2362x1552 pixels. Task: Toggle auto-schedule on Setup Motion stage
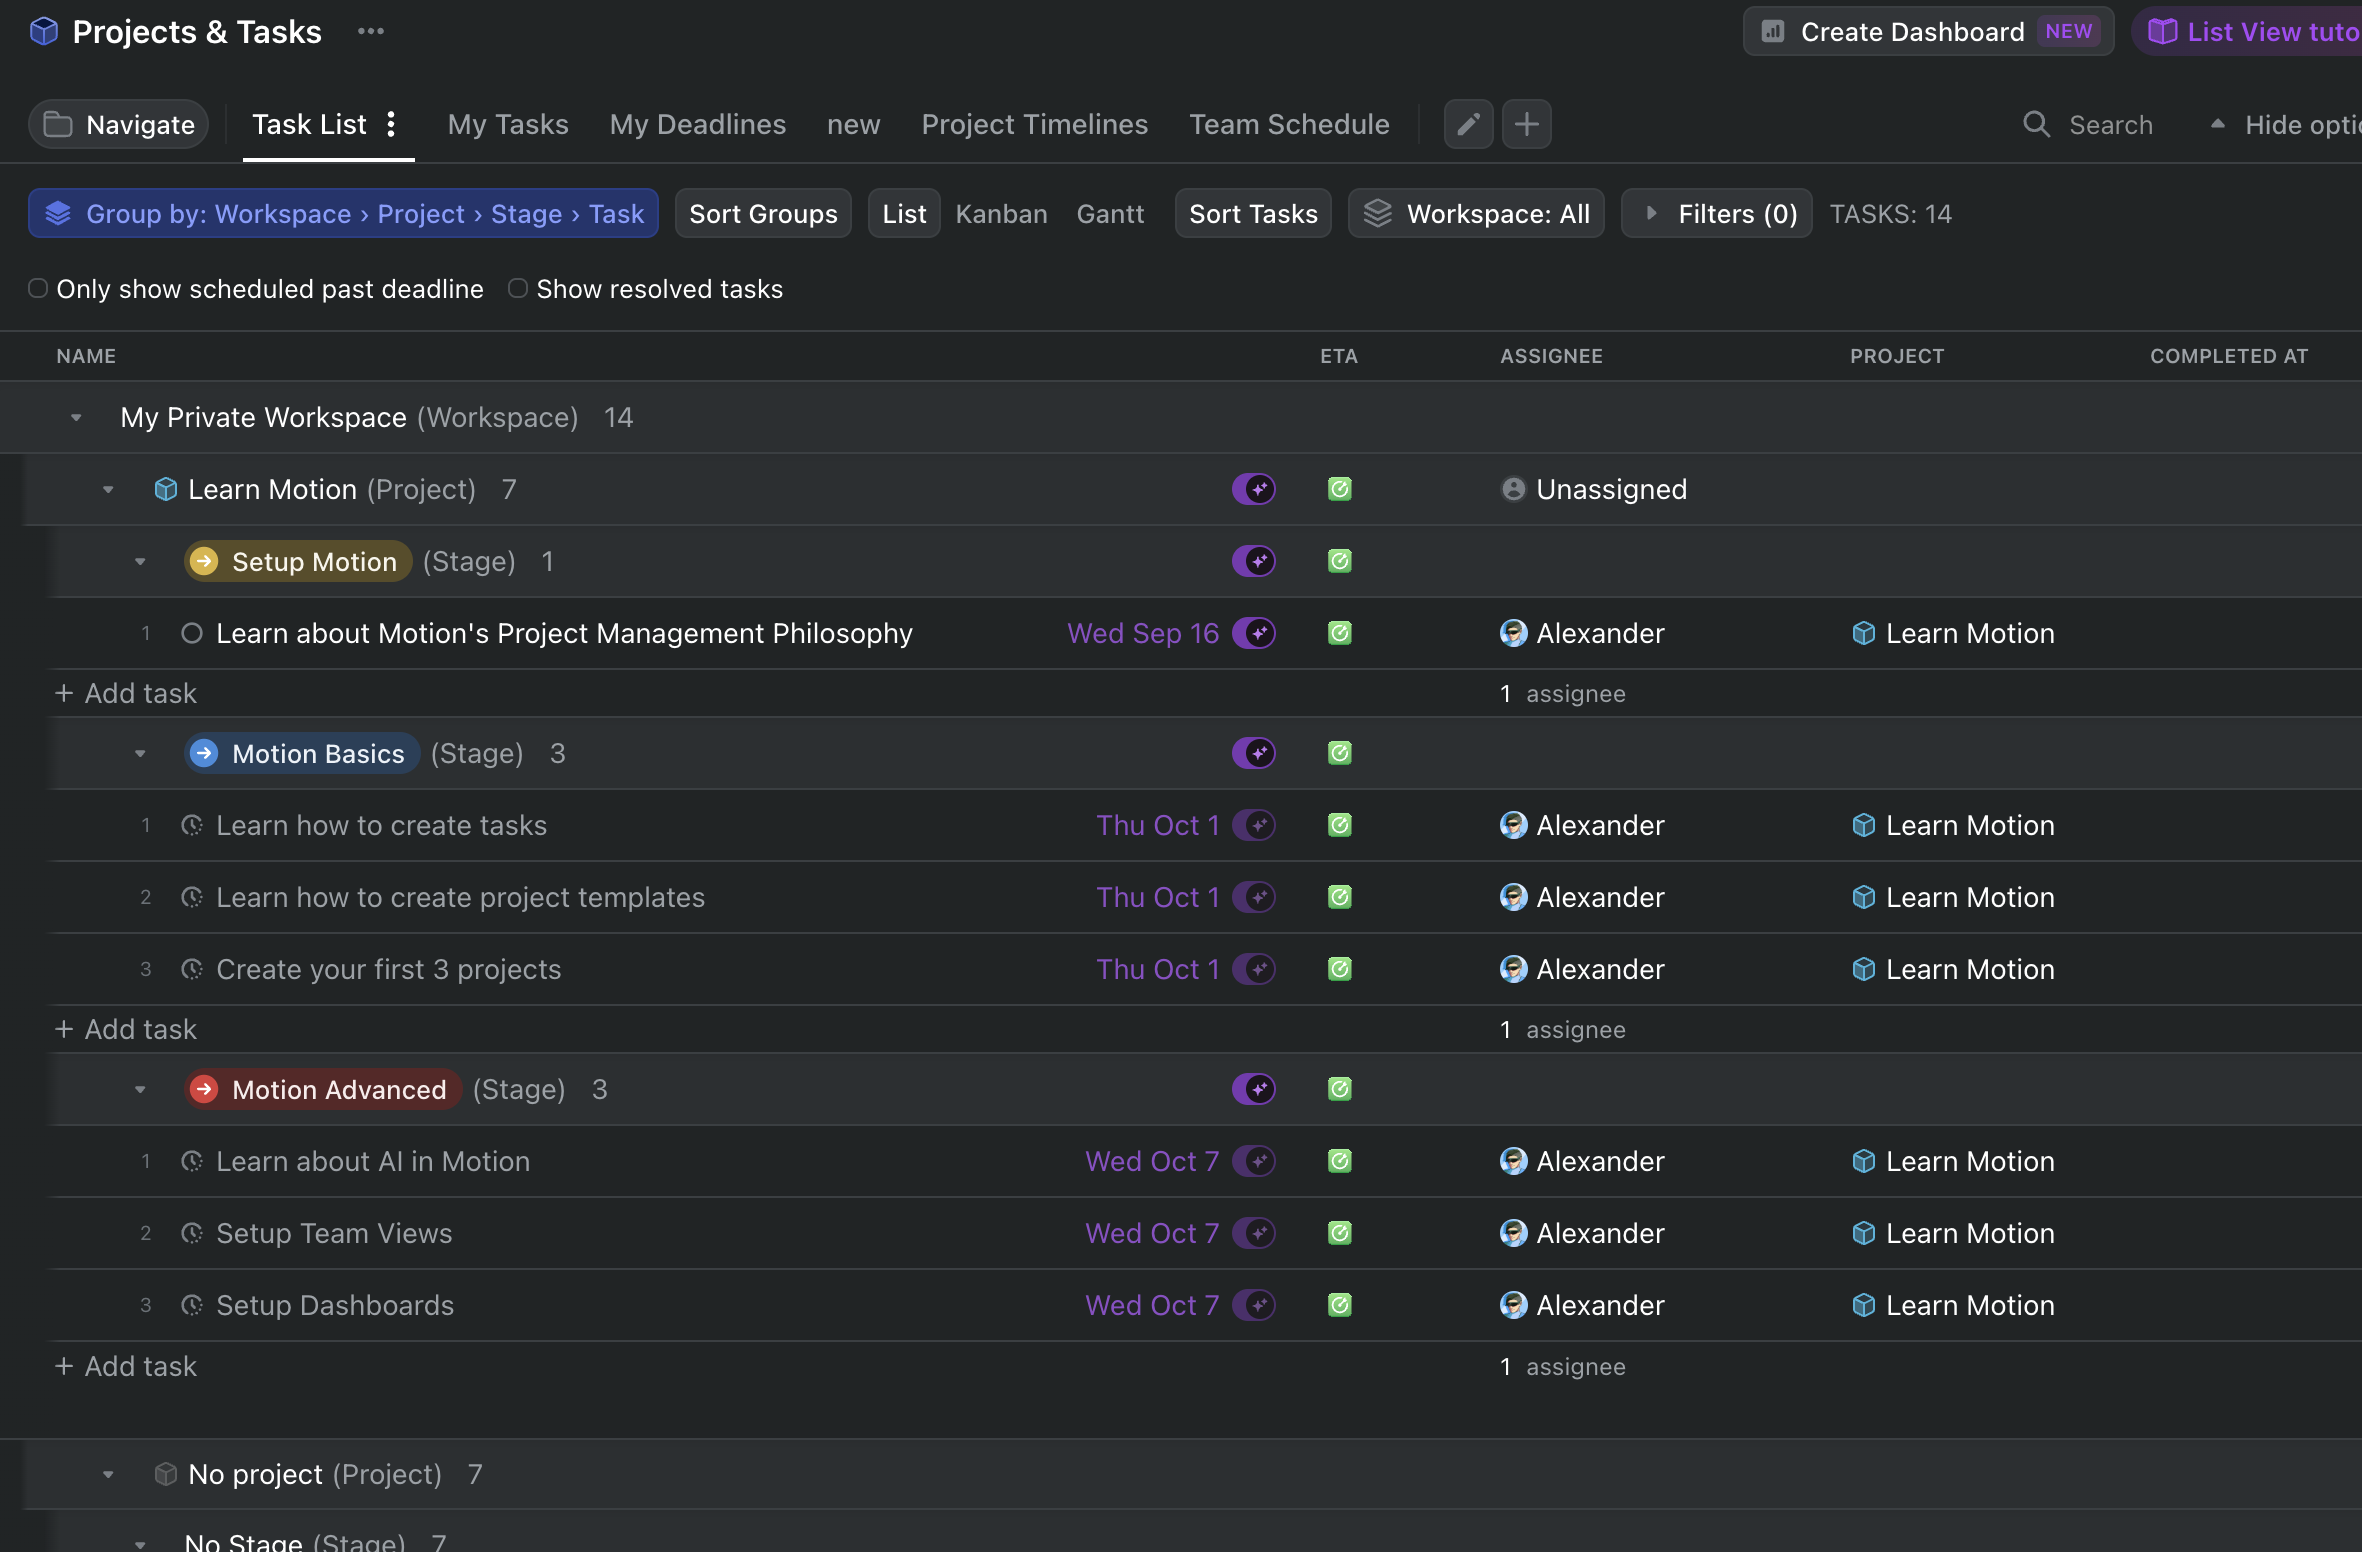tap(1254, 561)
